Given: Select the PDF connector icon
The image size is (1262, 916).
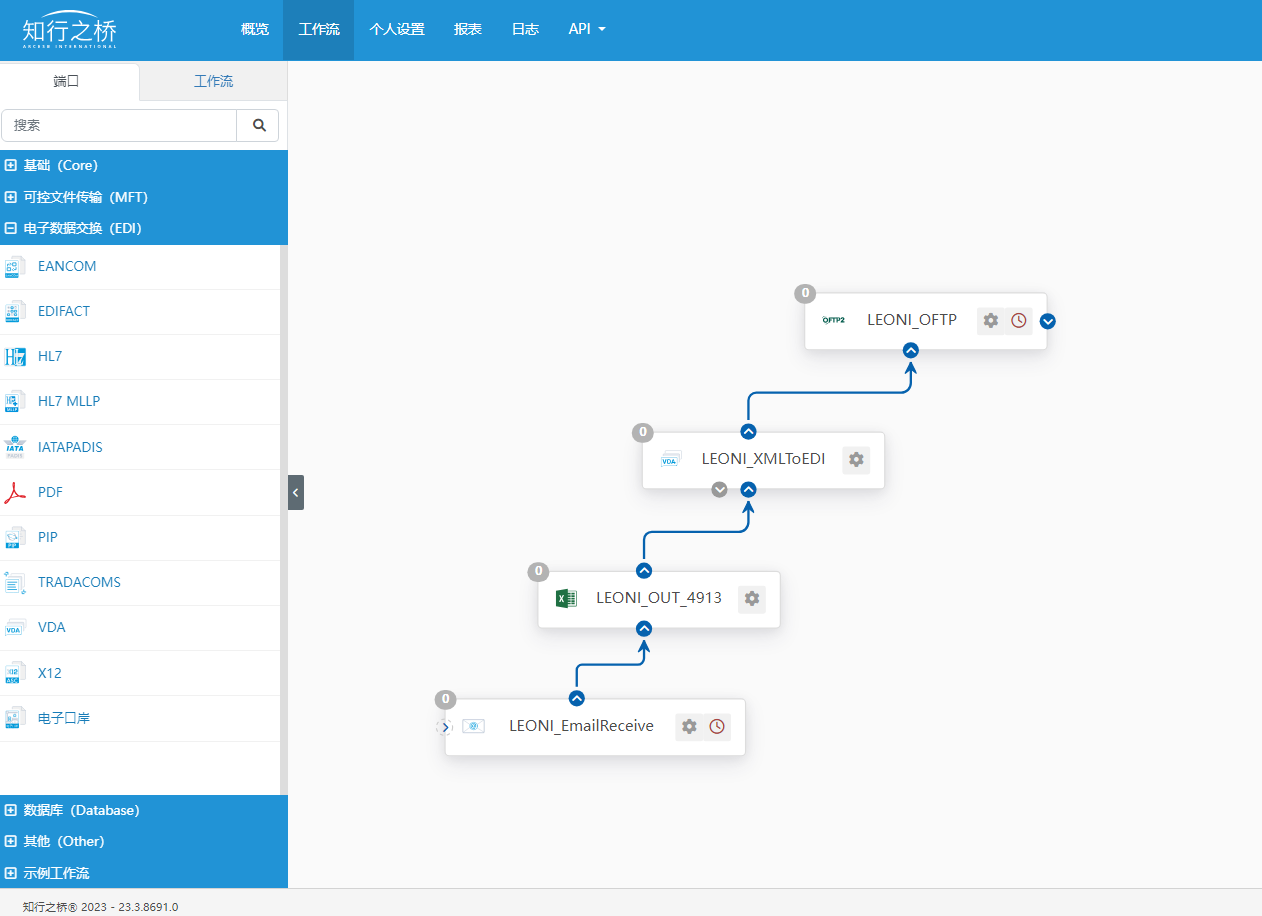Looking at the screenshot, I should 15,492.
